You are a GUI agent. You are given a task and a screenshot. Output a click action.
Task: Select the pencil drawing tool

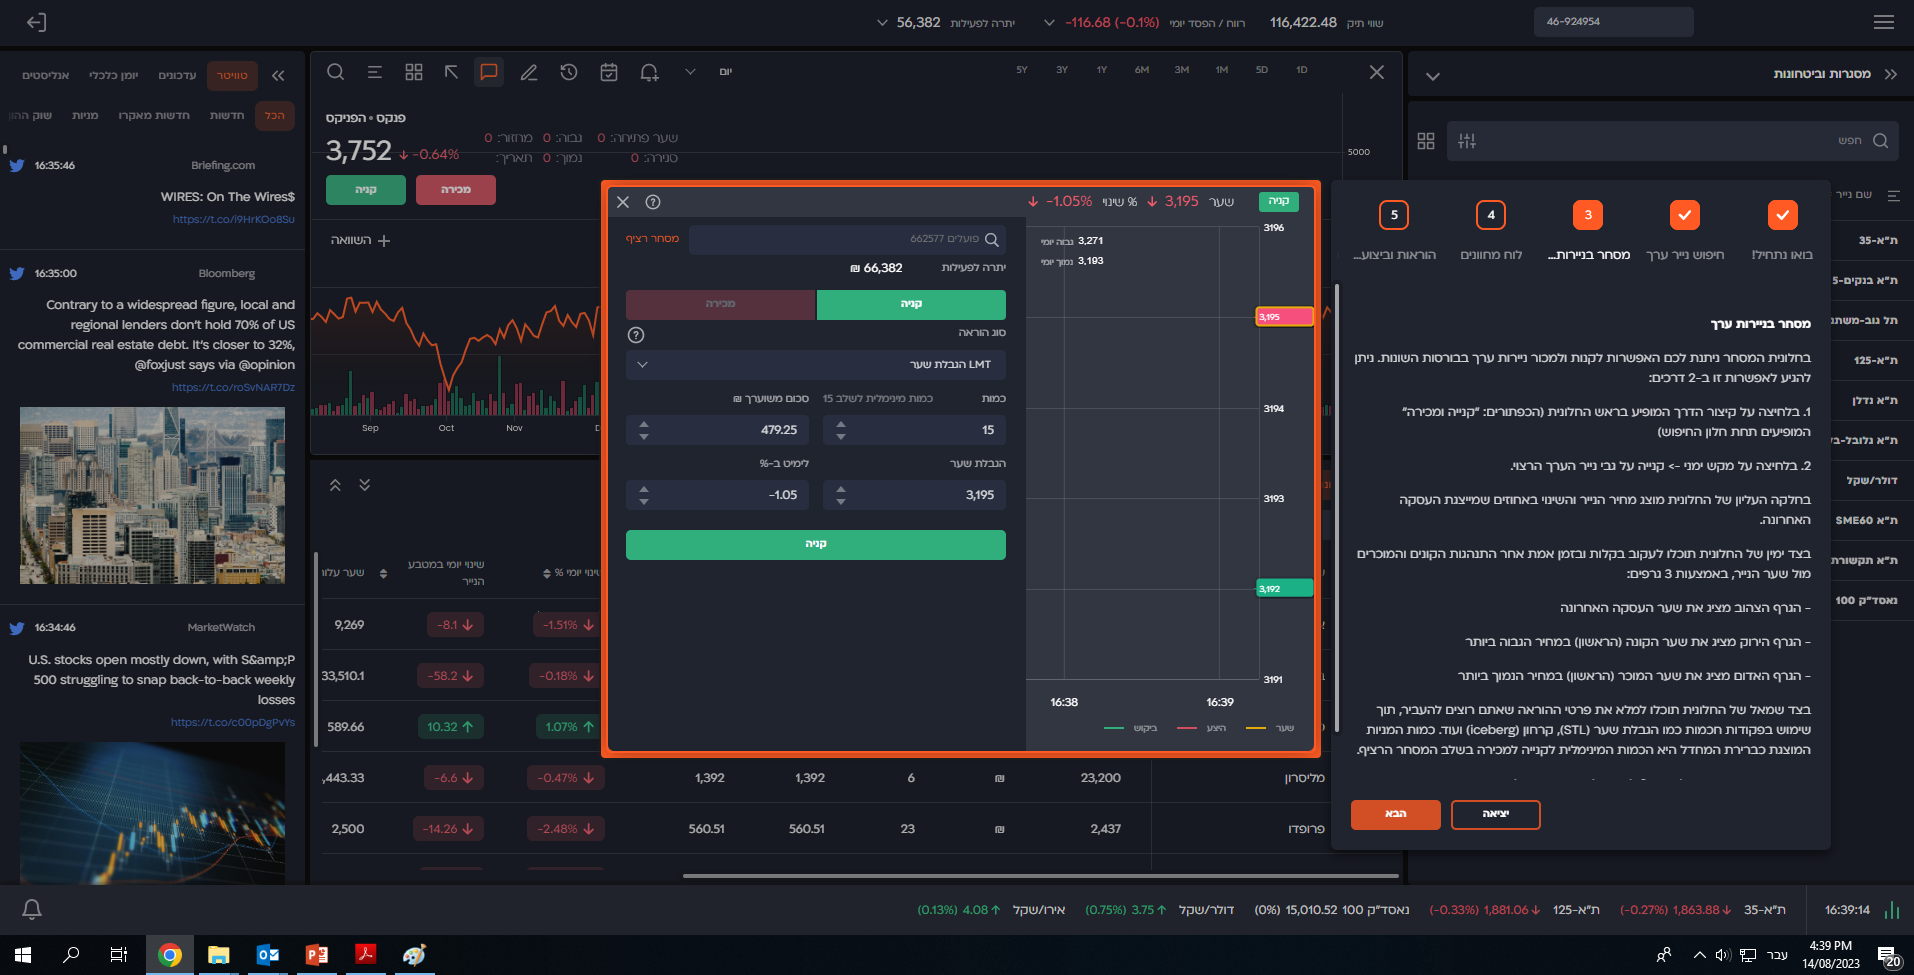click(529, 72)
